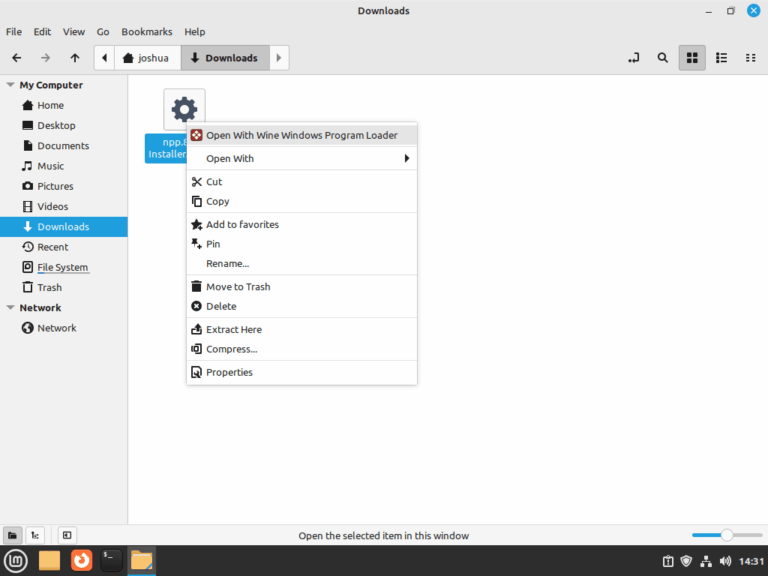Open the Documents folder in sidebar
Screen dimensions: 768x576
63,146
